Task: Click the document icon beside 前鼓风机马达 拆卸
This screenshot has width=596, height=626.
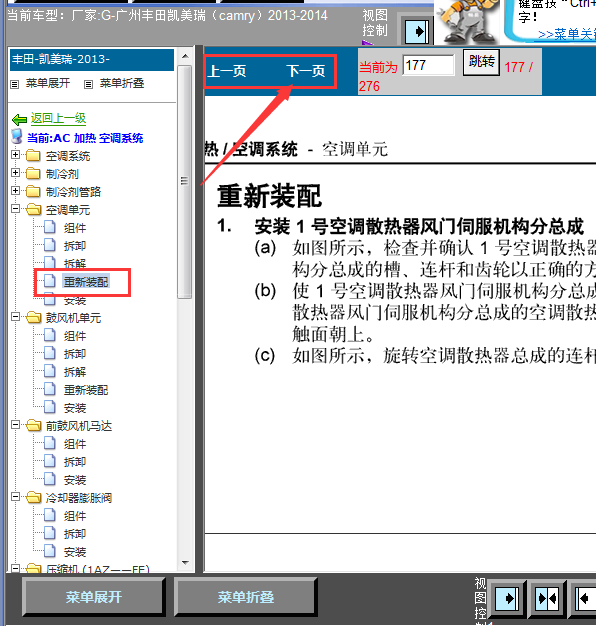Action: (x=50, y=461)
